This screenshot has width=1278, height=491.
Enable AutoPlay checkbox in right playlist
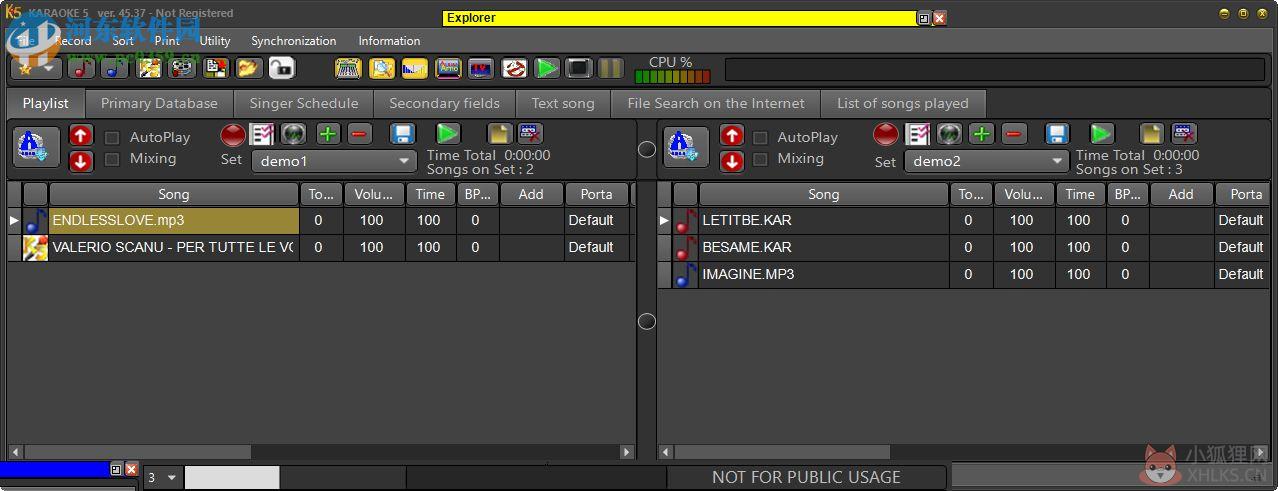(x=760, y=138)
